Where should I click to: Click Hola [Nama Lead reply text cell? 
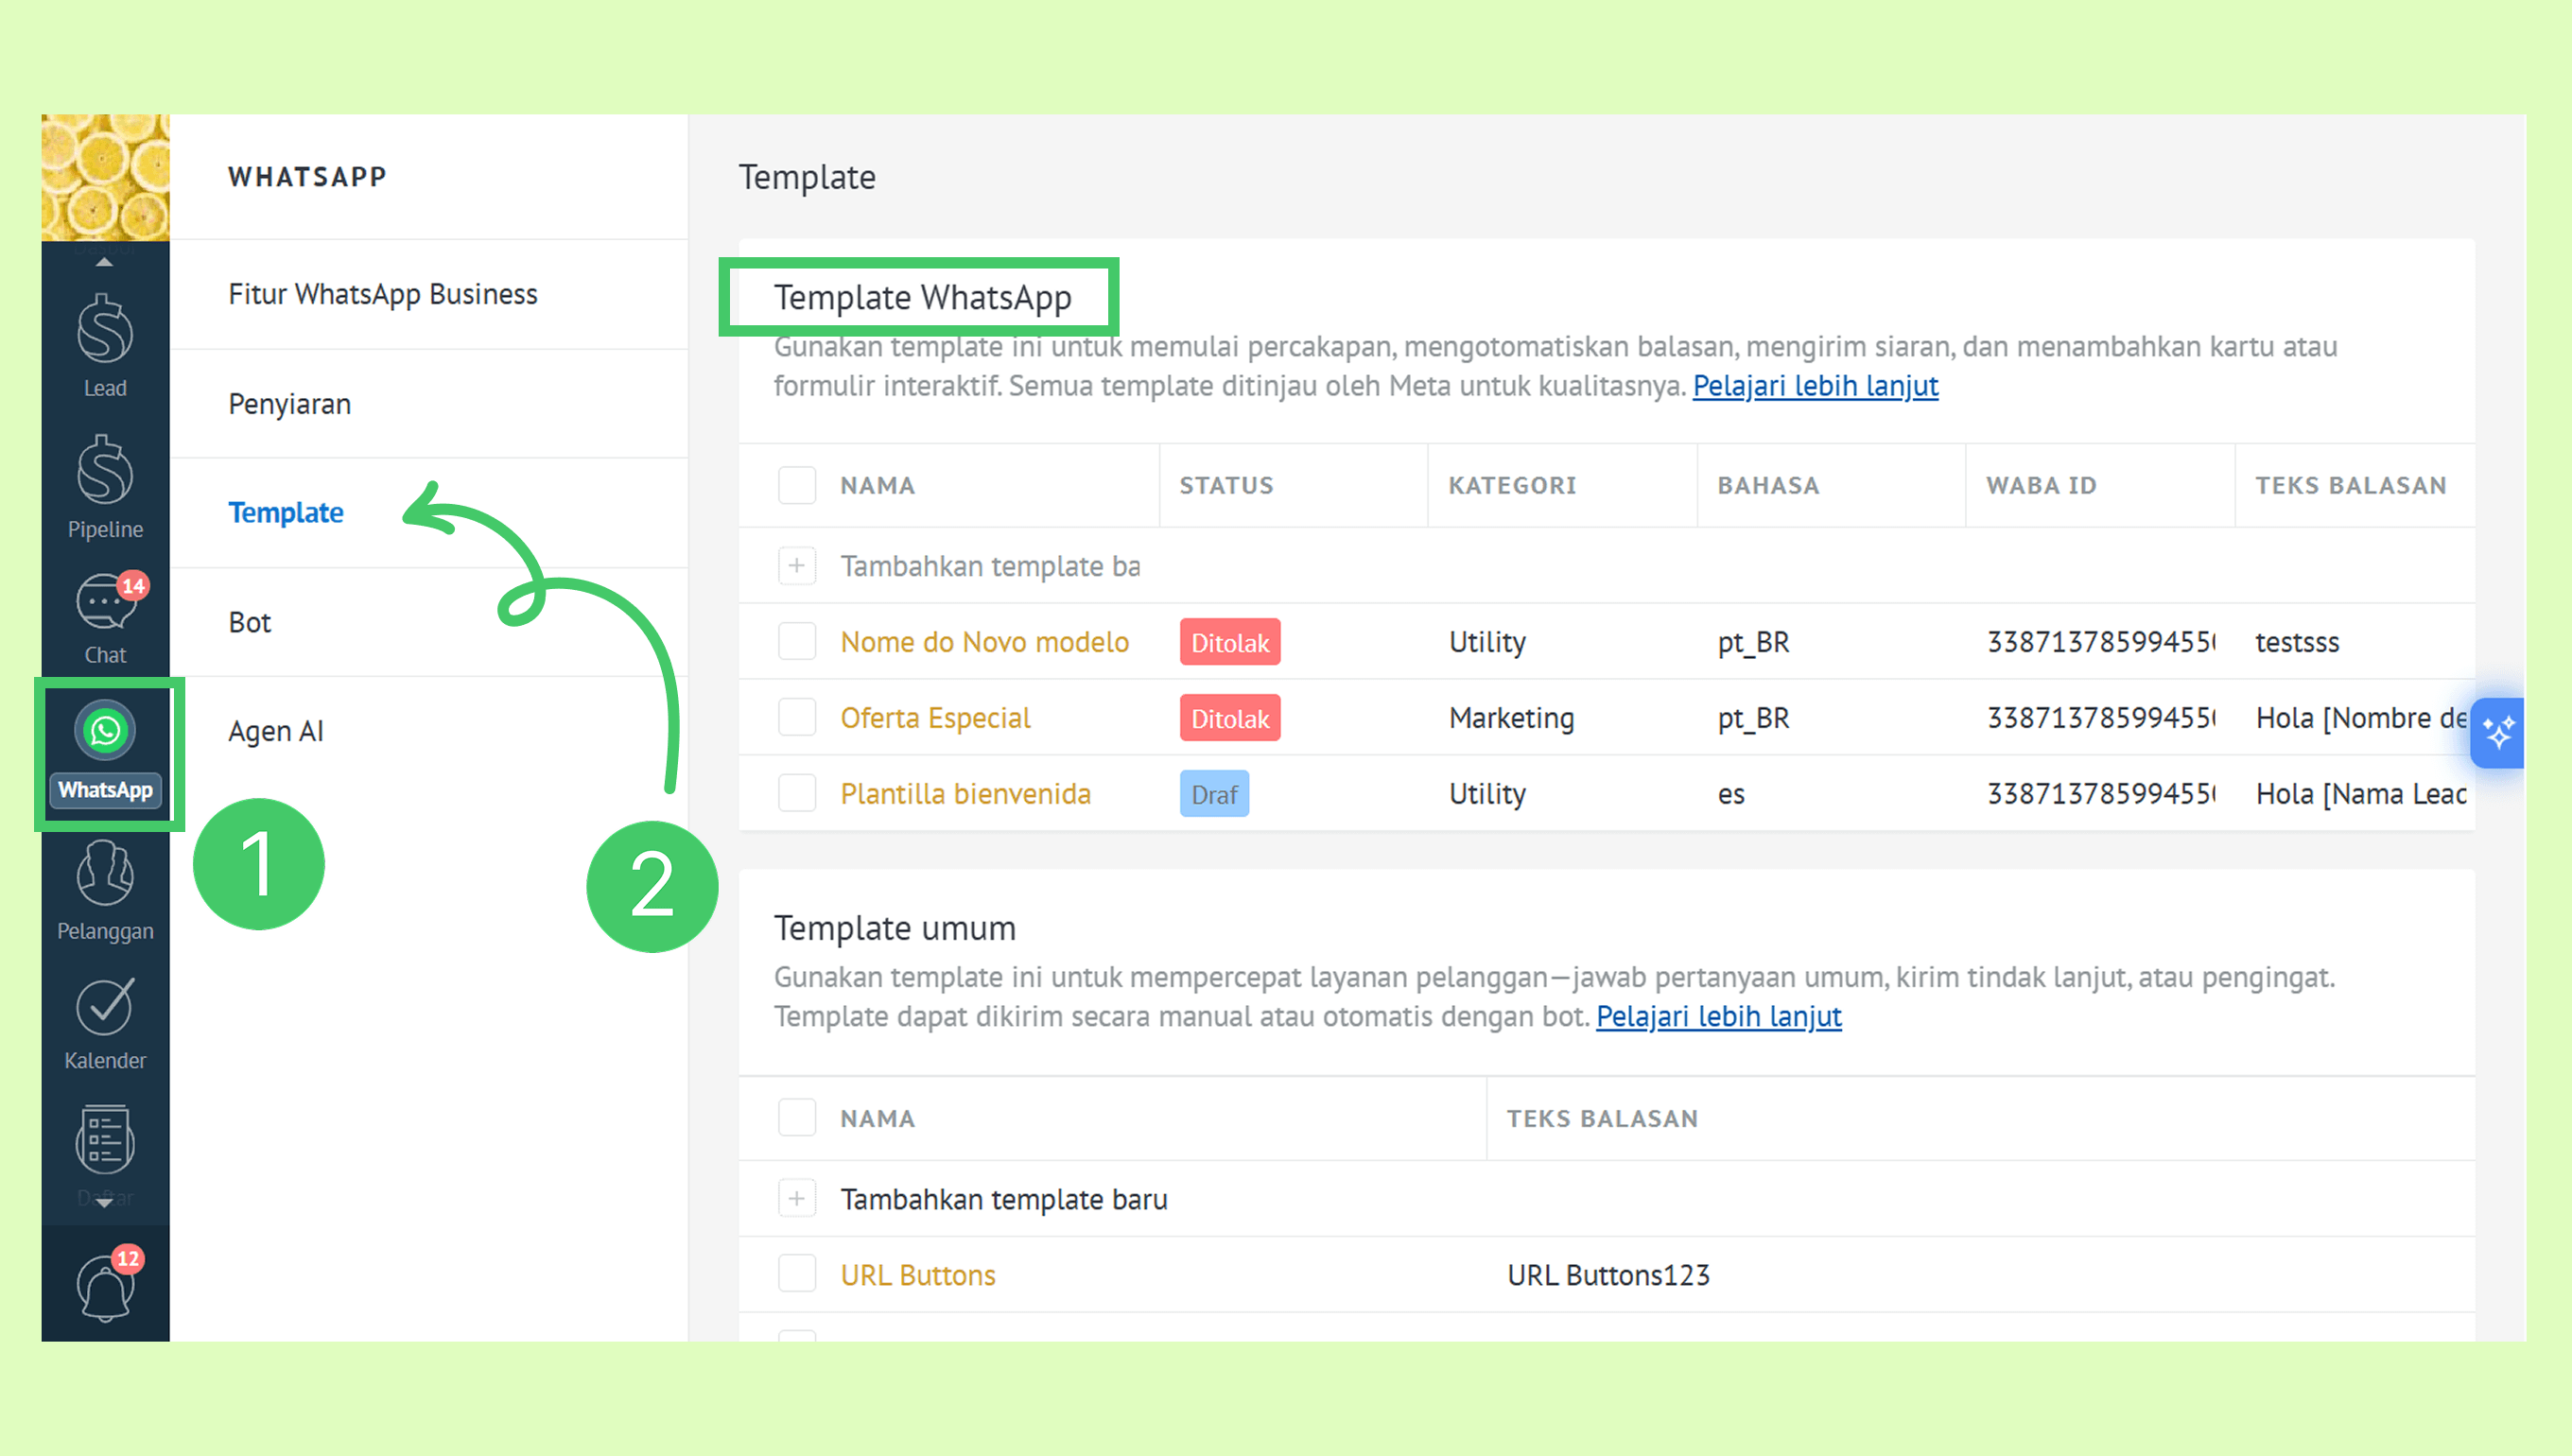click(2361, 794)
